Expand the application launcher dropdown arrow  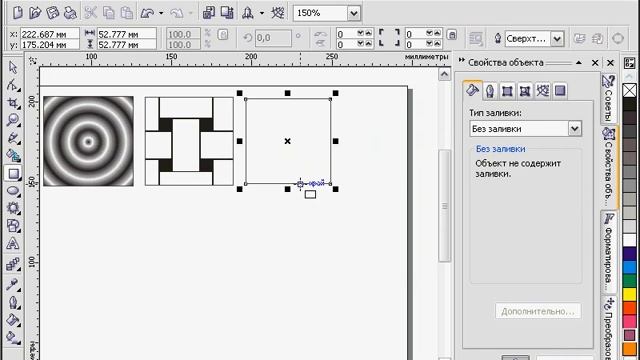point(262,13)
